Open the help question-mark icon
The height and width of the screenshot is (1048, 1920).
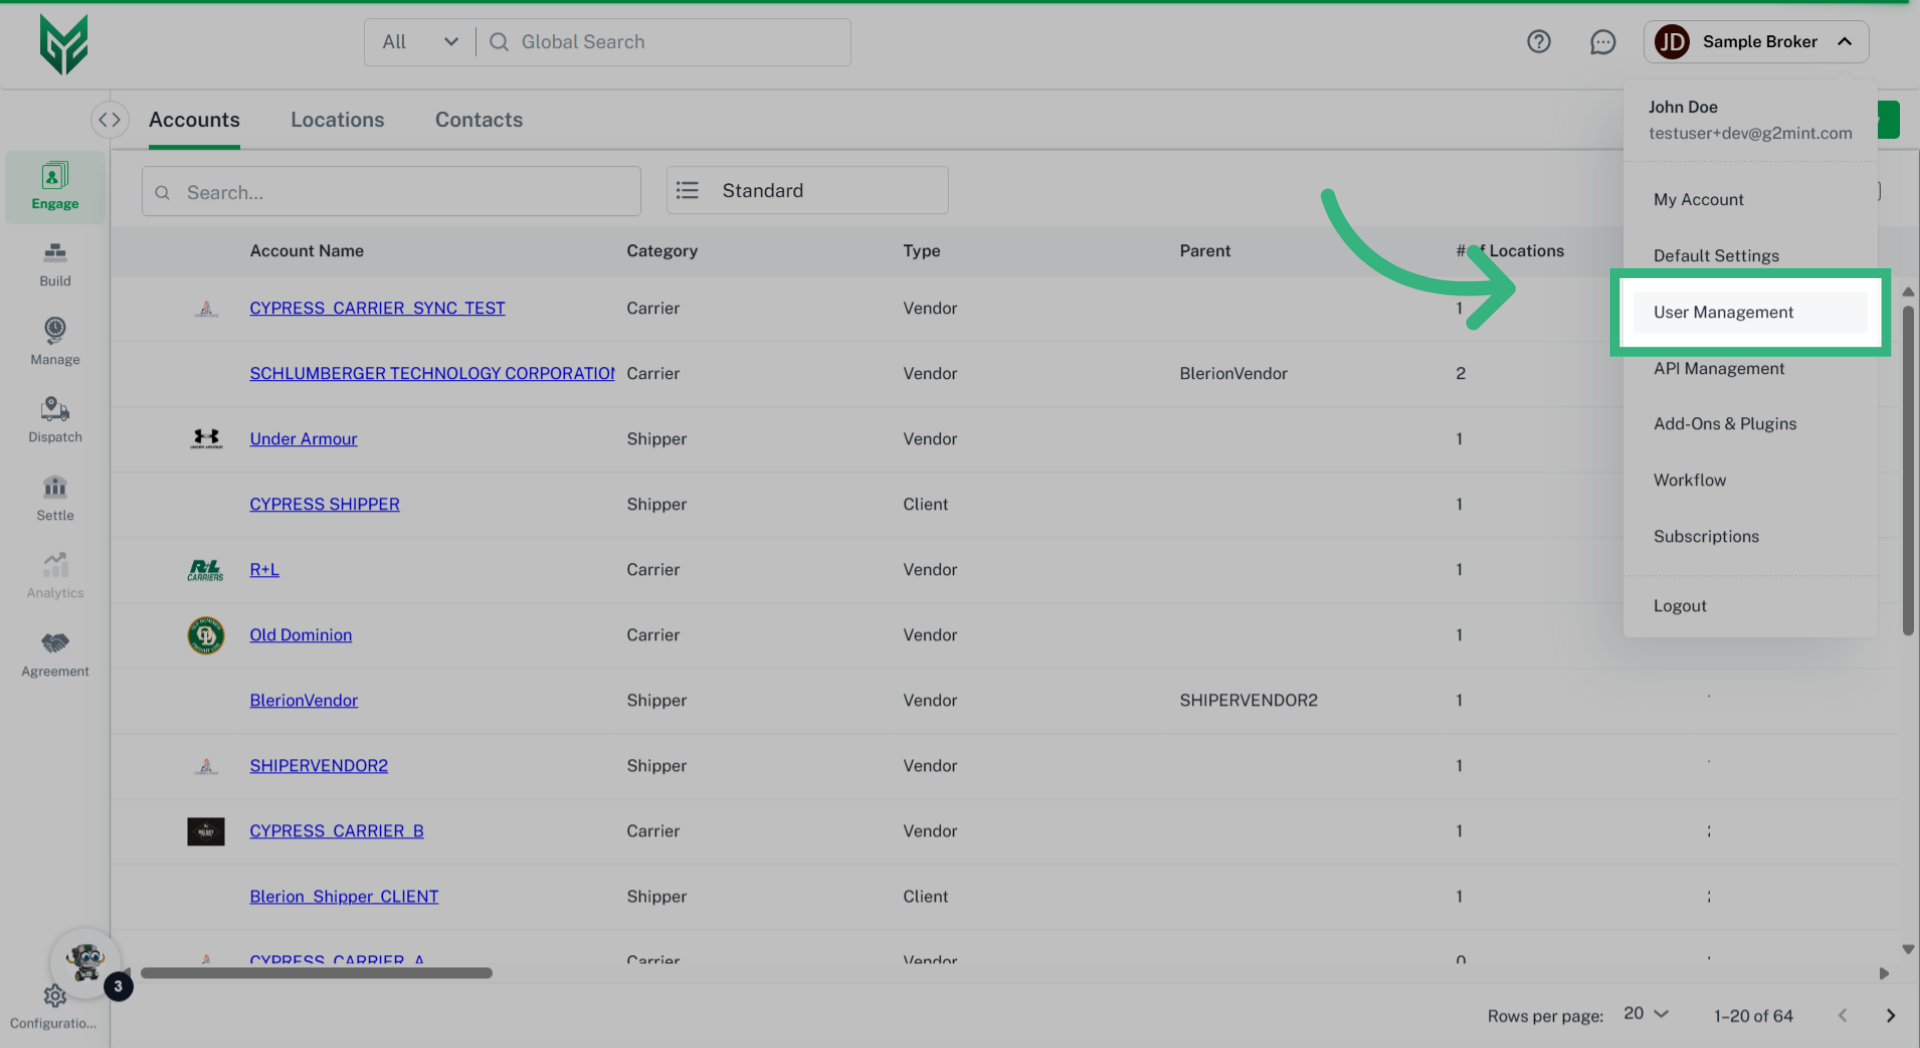pyautogui.click(x=1539, y=42)
